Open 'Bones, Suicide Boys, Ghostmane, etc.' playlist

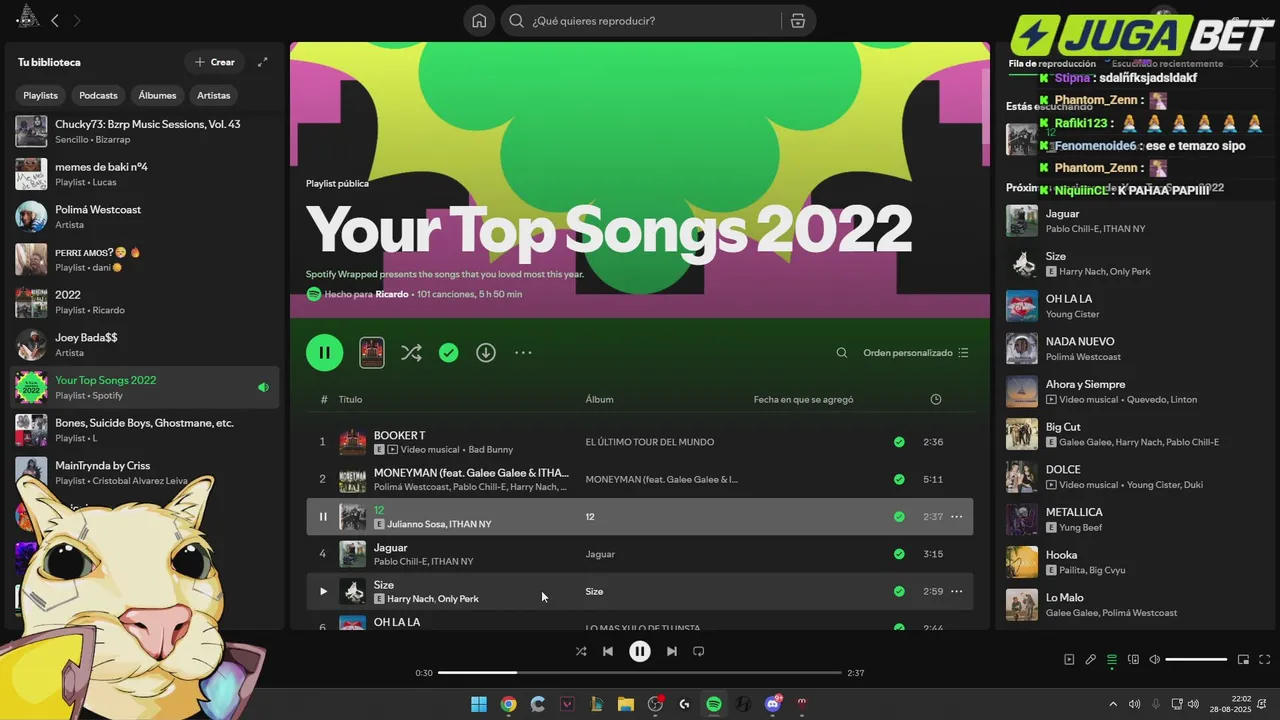pyautogui.click(x=145, y=430)
